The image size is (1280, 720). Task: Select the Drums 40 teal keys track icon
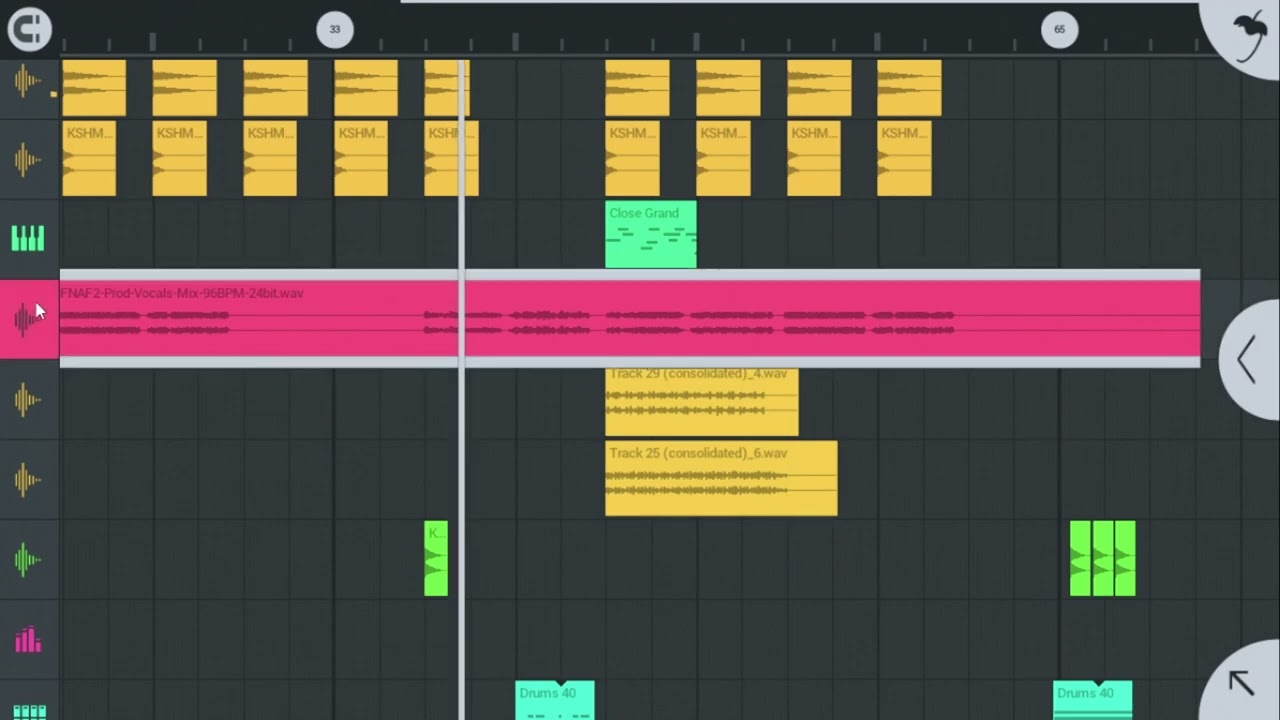28,711
